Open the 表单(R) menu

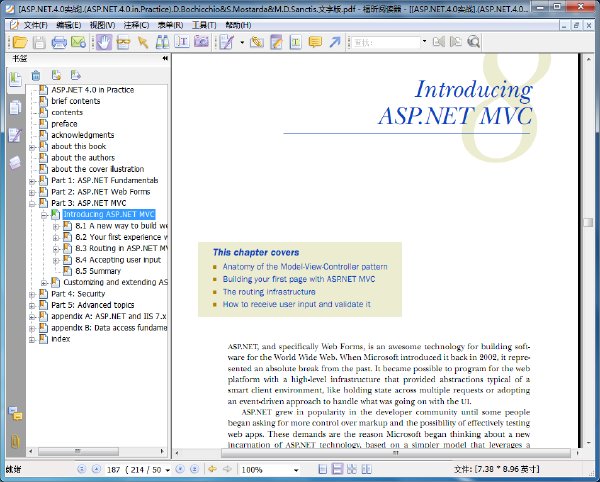tap(170, 25)
